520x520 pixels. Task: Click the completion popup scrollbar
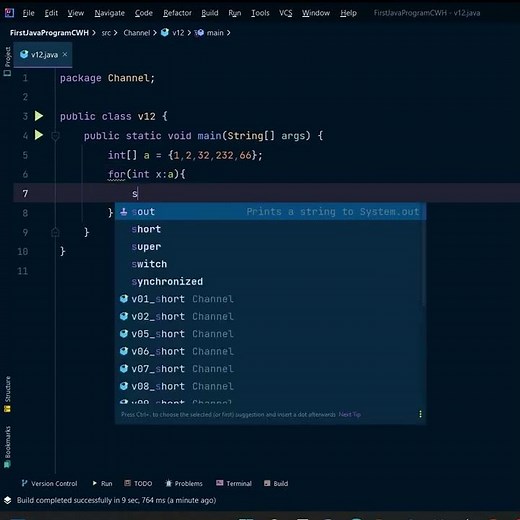pyautogui.click(x=424, y=255)
